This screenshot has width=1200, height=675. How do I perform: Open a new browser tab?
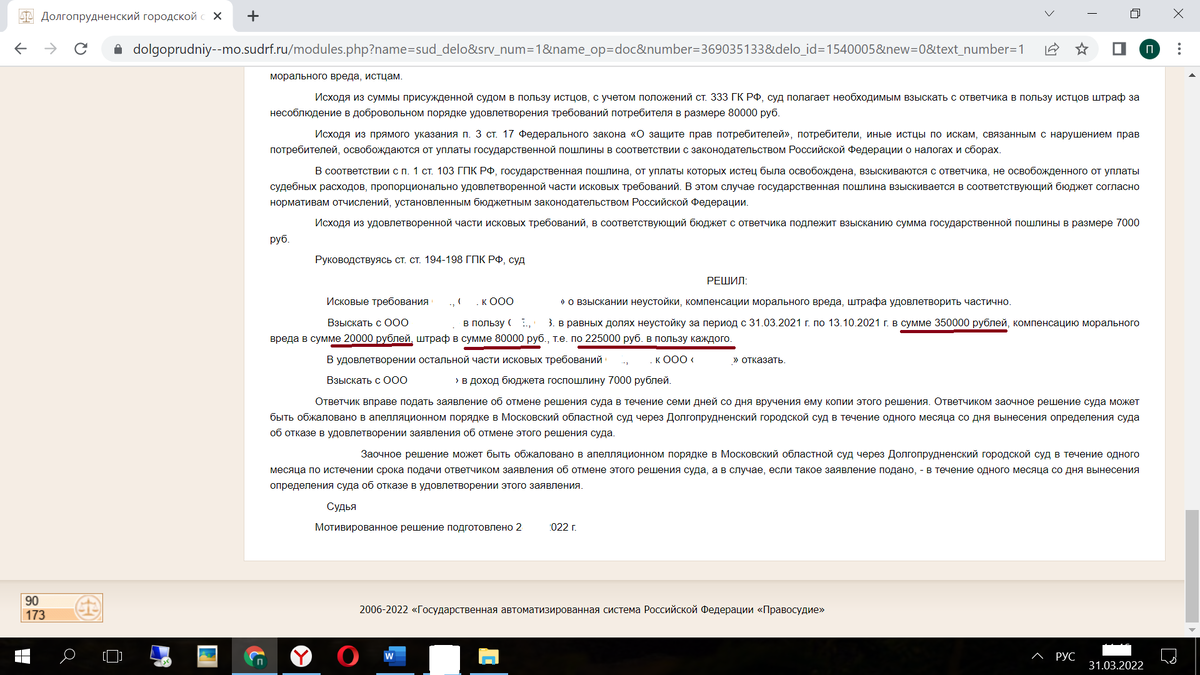click(252, 16)
